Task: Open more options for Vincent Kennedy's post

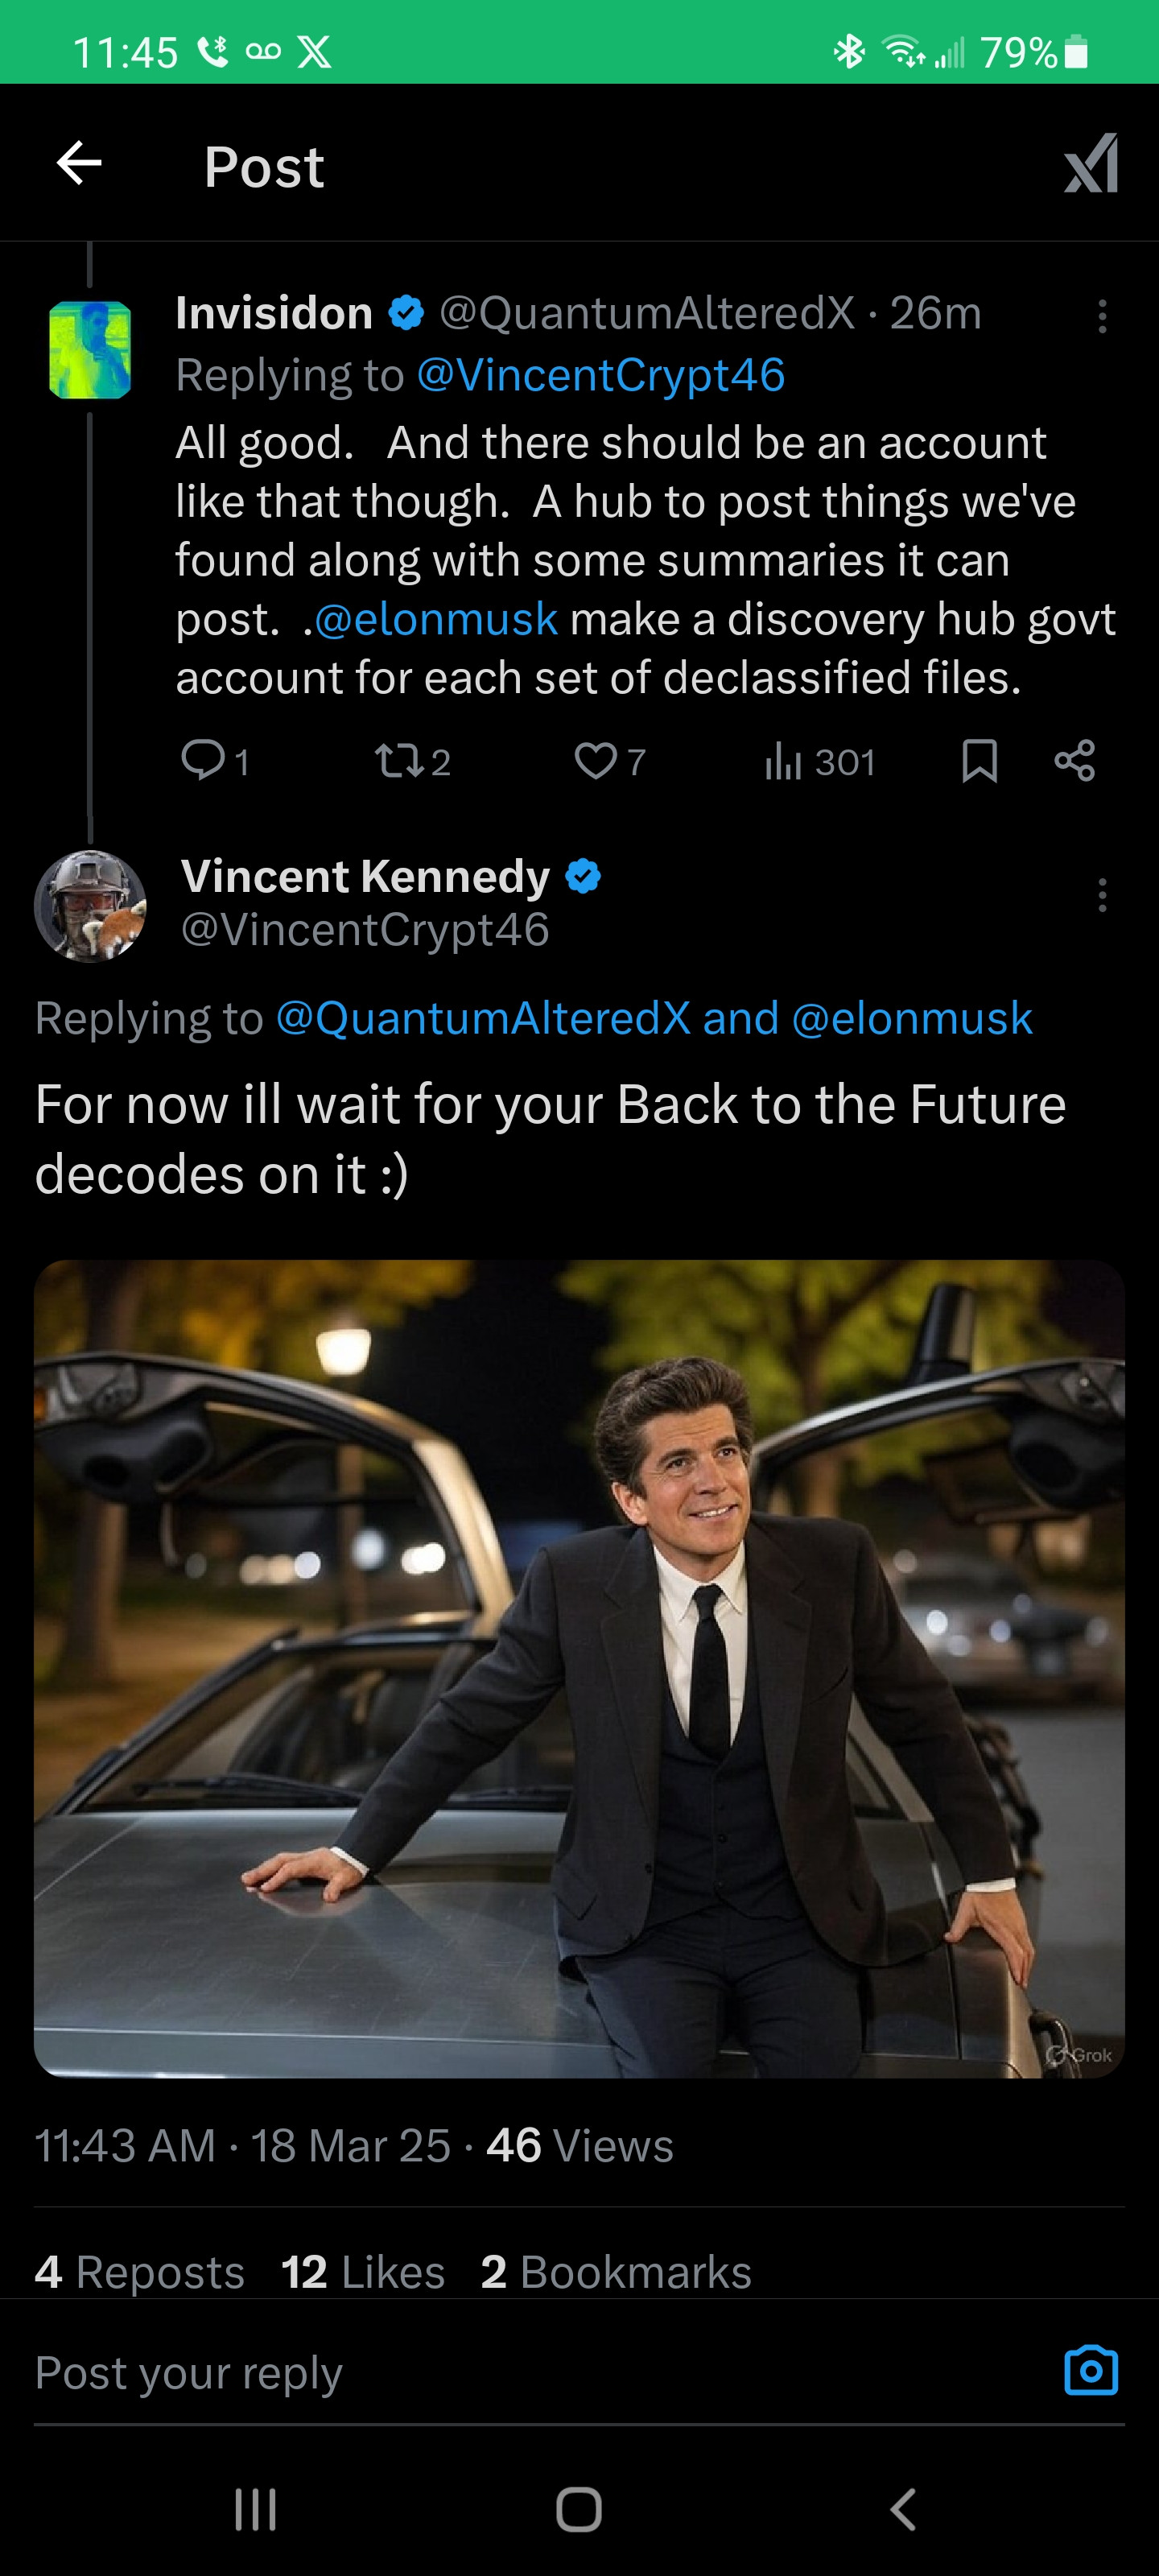Action: point(1102,895)
